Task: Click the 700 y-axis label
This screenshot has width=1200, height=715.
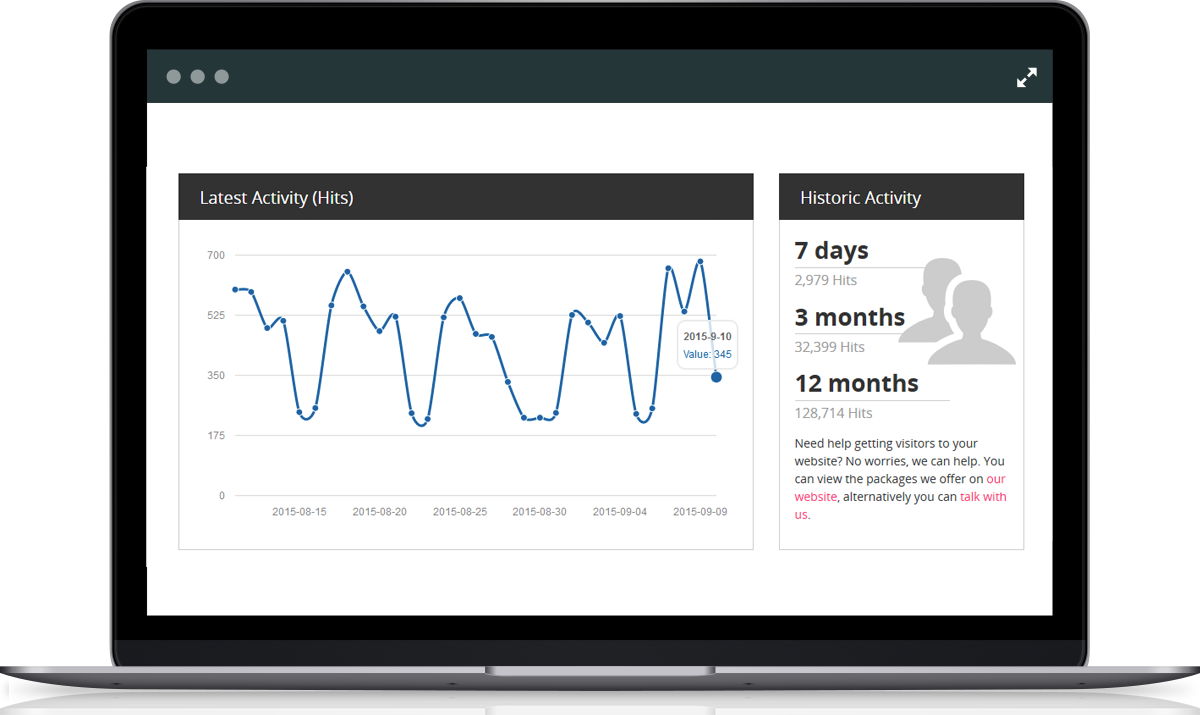Action: (x=216, y=255)
